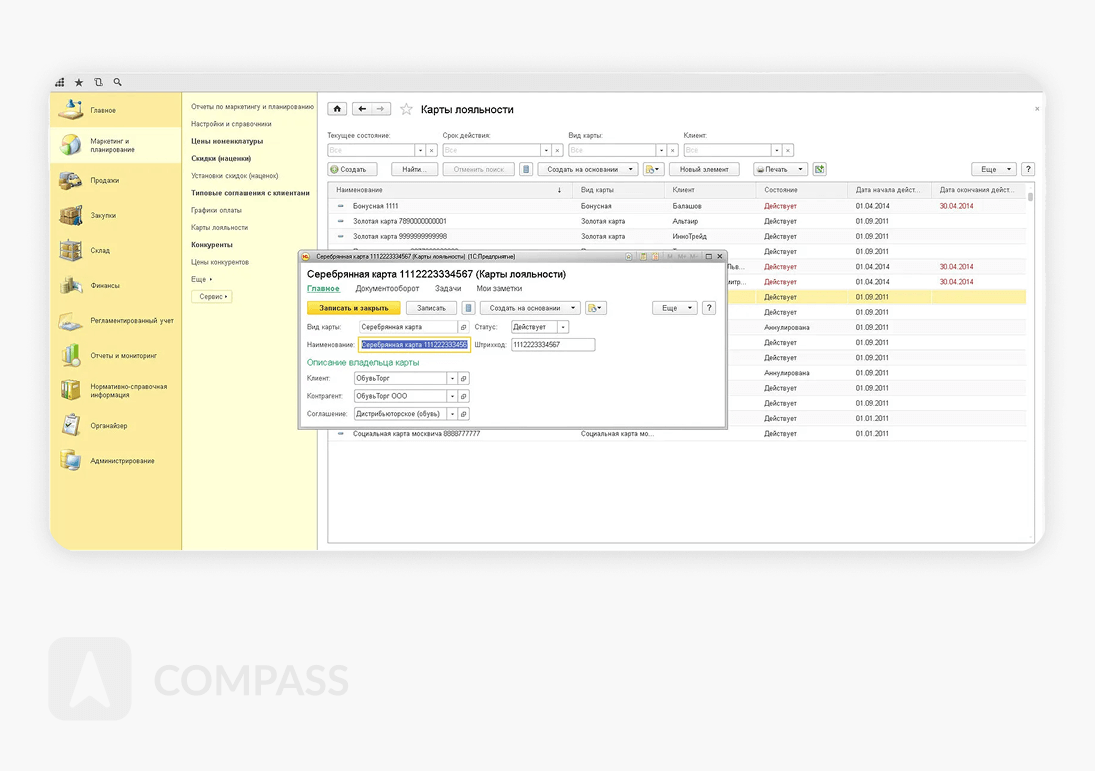Image resolution: width=1095 pixels, height=771 pixels.
Task: Open Ценовые группы link Цены конкурентов
Action: click(220, 262)
